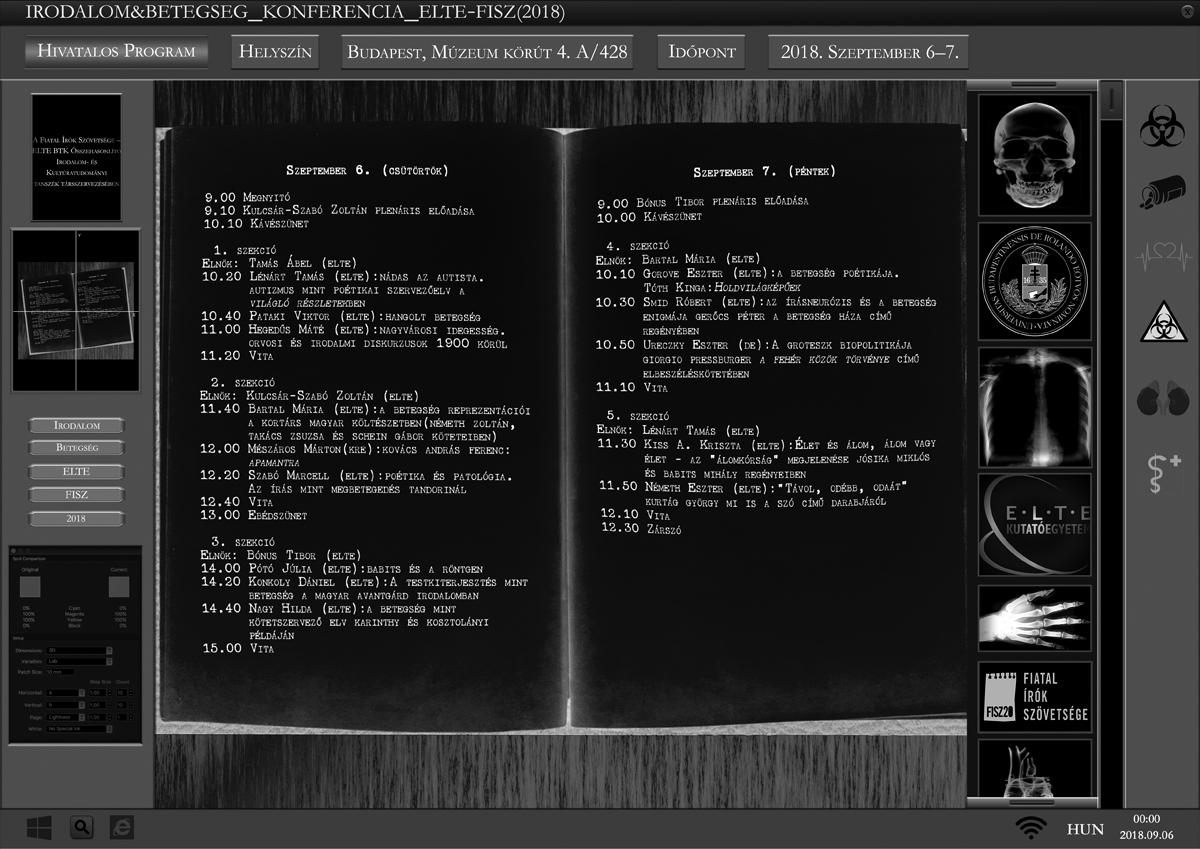Open the Fiatal Írók Szövetsége poster thumbnail
The height and width of the screenshot is (849, 1200).
76,158
